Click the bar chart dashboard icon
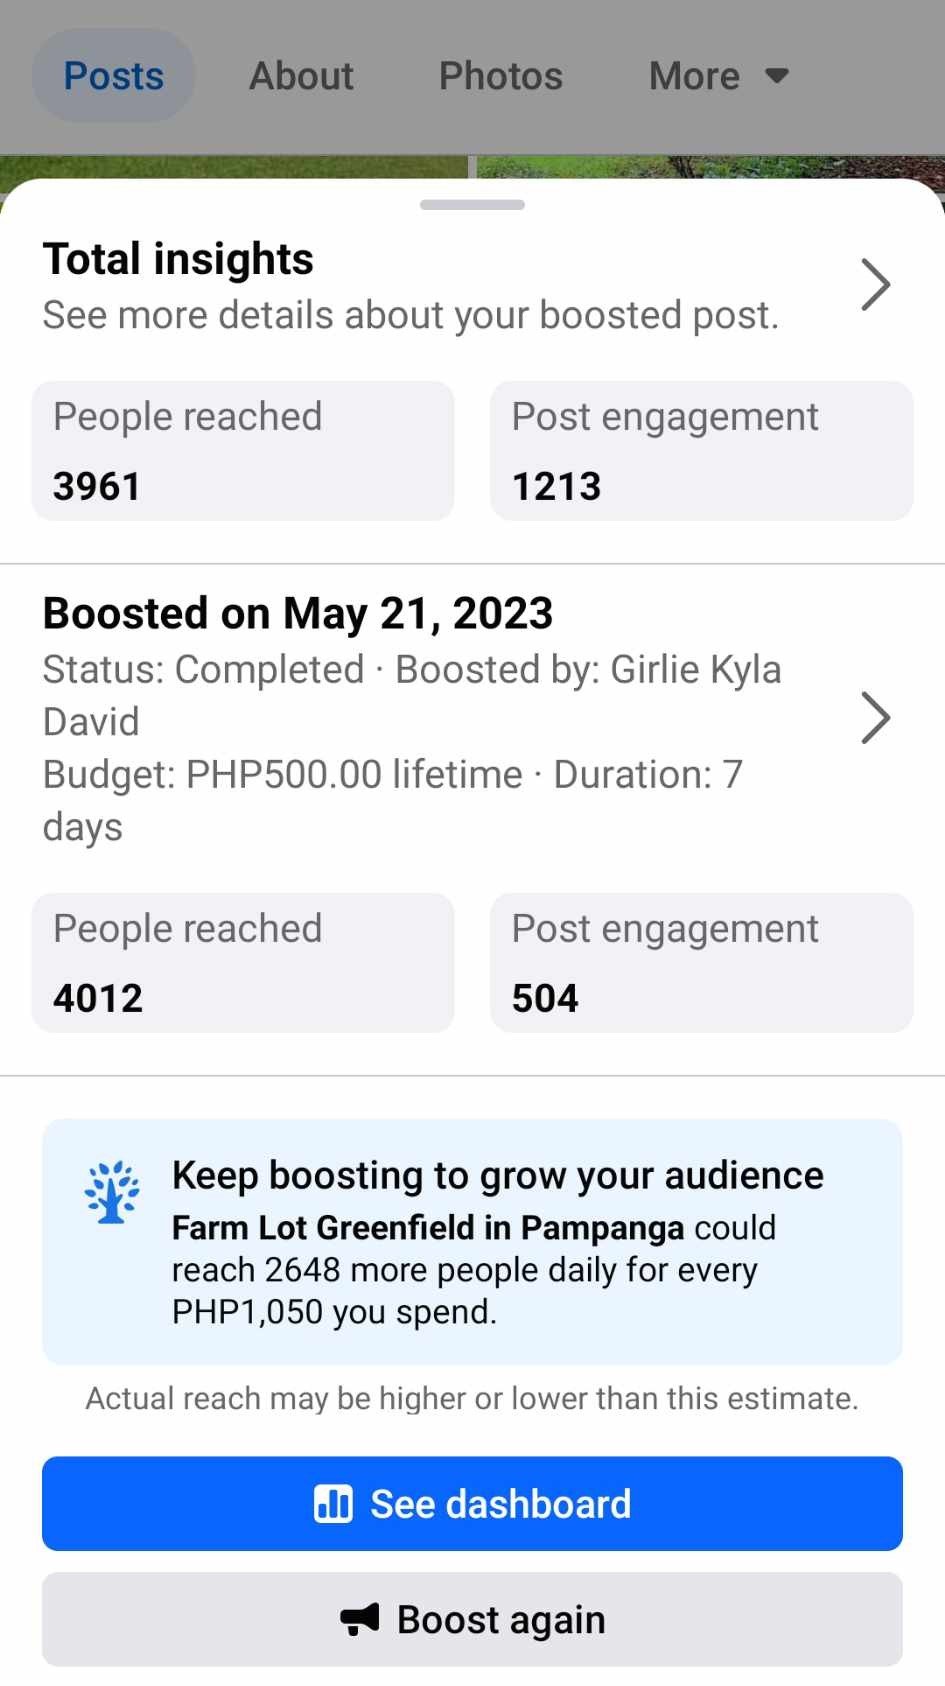Screen dimensions: 945x1686 333,1503
